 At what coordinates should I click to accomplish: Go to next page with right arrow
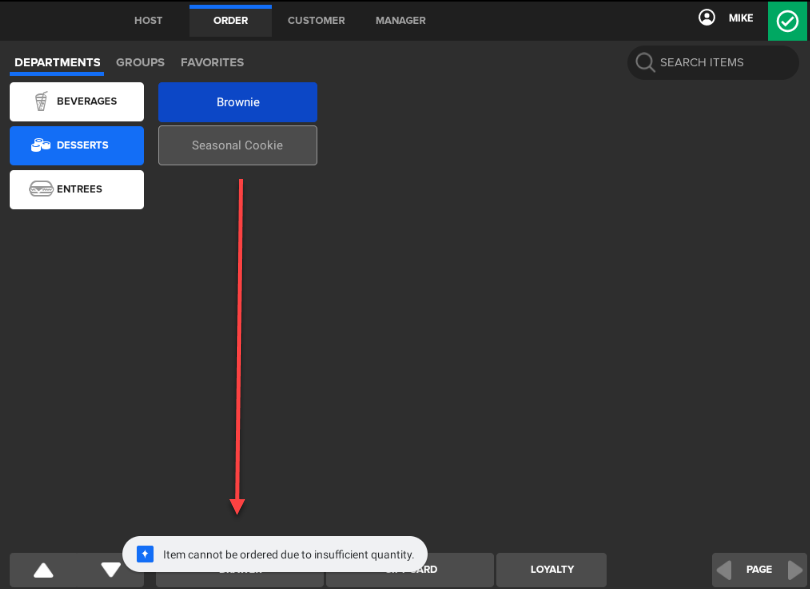click(x=795, y=570)
